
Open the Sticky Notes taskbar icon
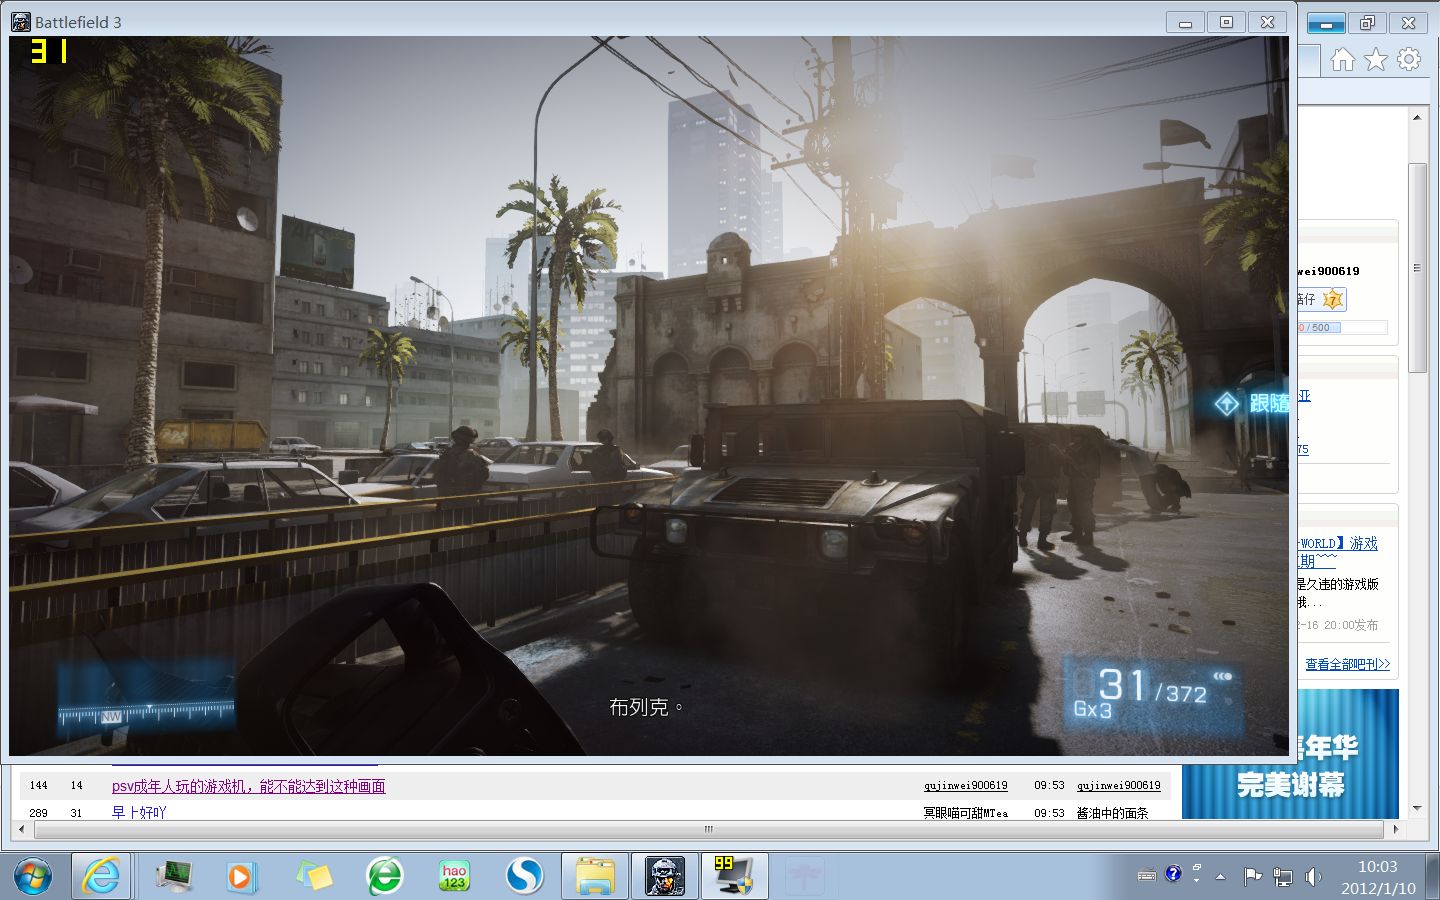(x=314, y=877)
